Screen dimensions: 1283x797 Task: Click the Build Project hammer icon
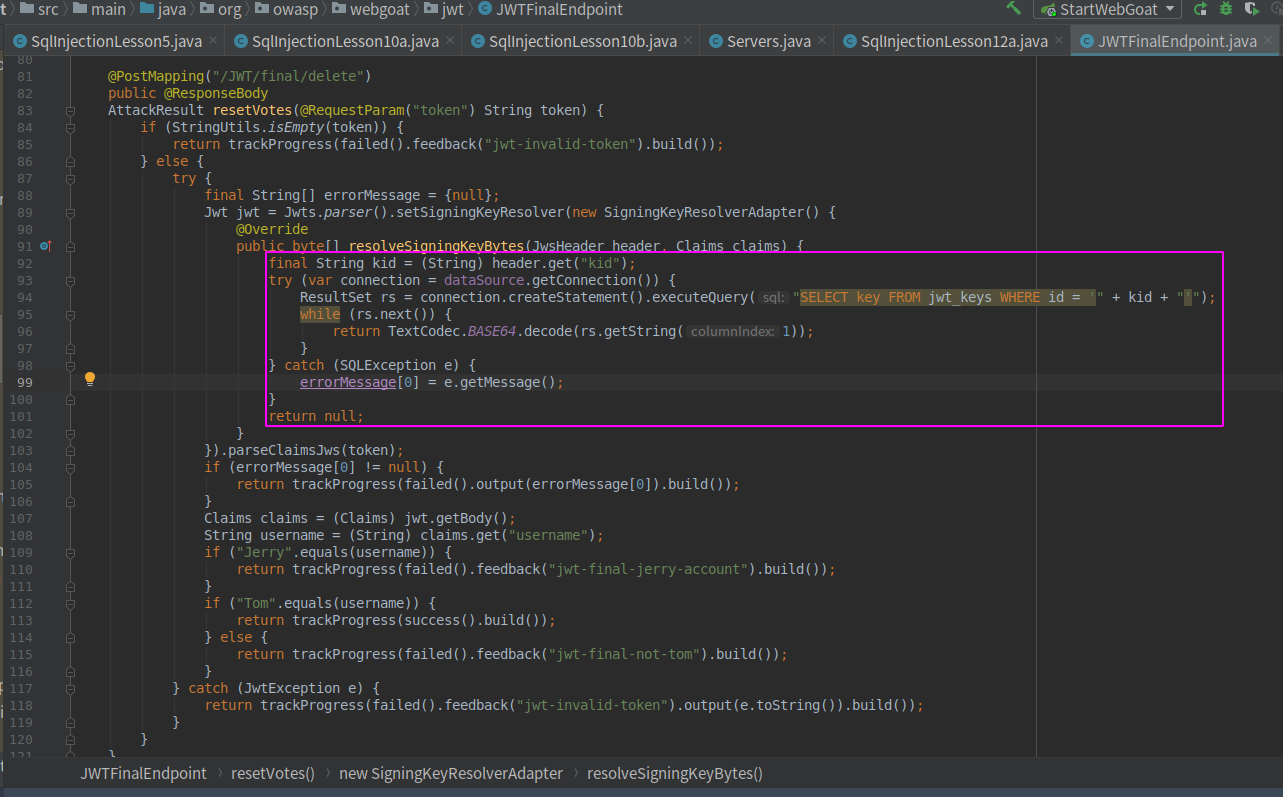pyautogui.click(x=1014, y=9)
